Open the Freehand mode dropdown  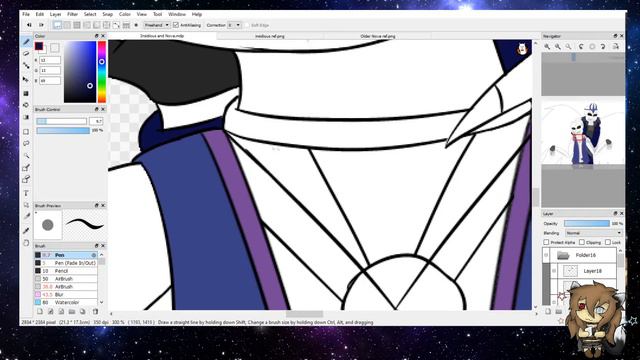156,25
